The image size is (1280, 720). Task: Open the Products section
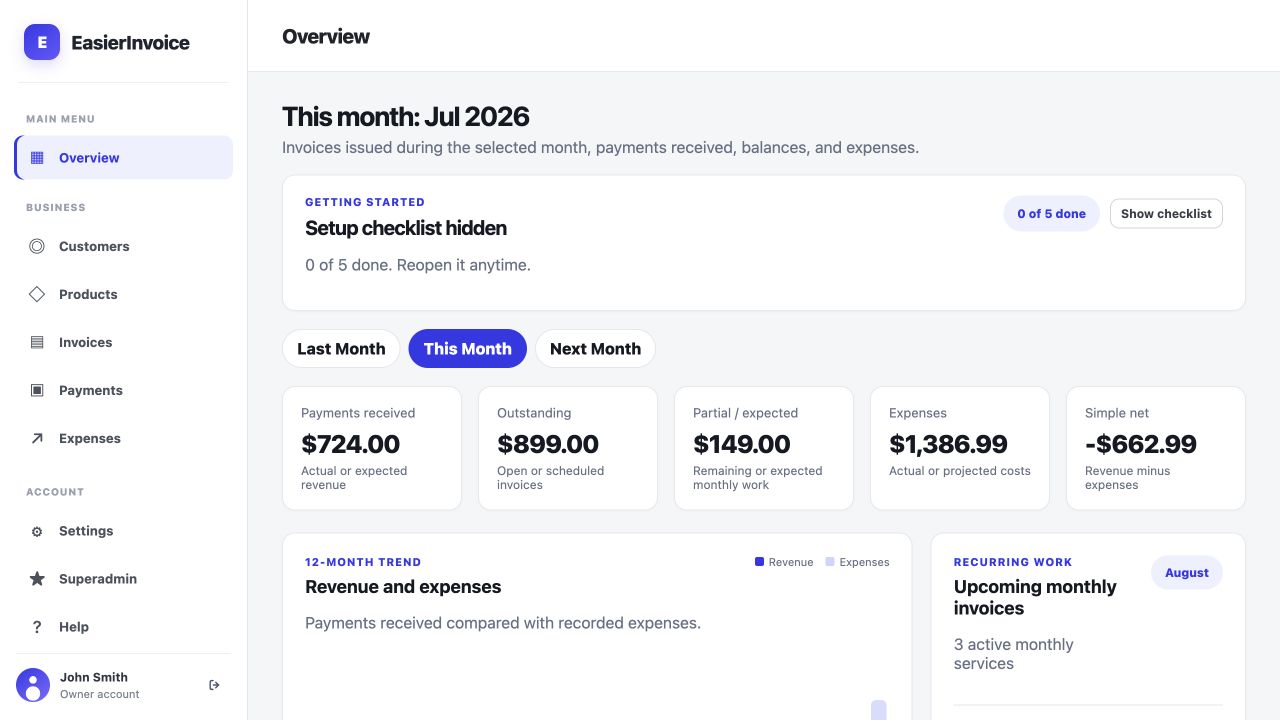click(124, 294)
